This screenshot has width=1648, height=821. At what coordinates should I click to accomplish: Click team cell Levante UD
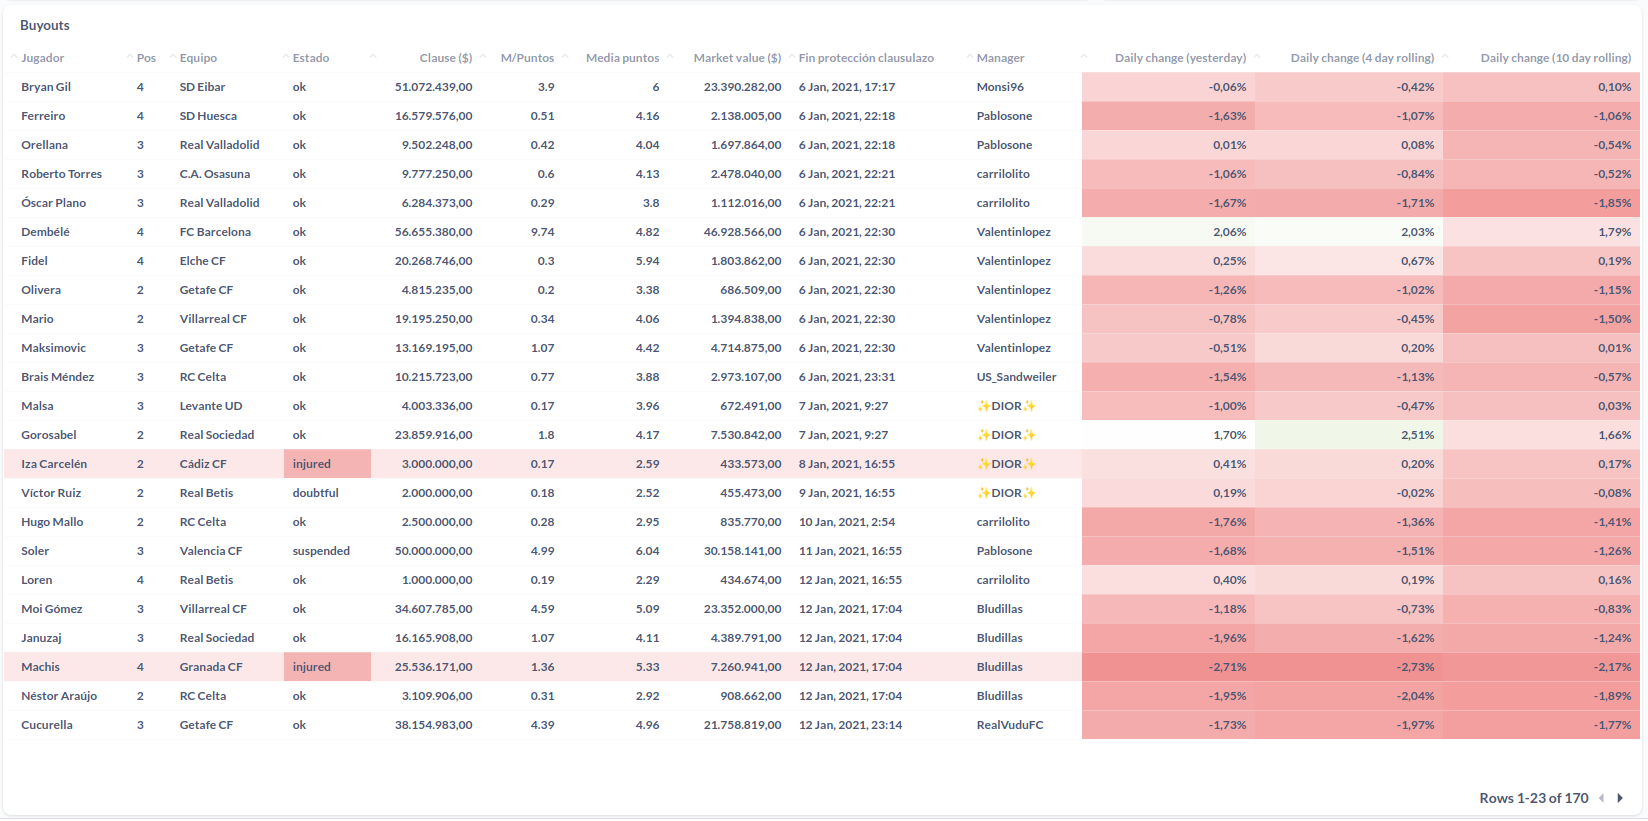211,406
